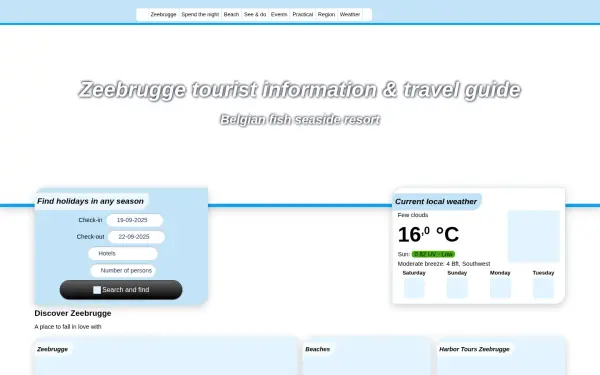Viewport: 600px width, 375px height.
Task: Open the Region menu item
Action: click(326, 15)
